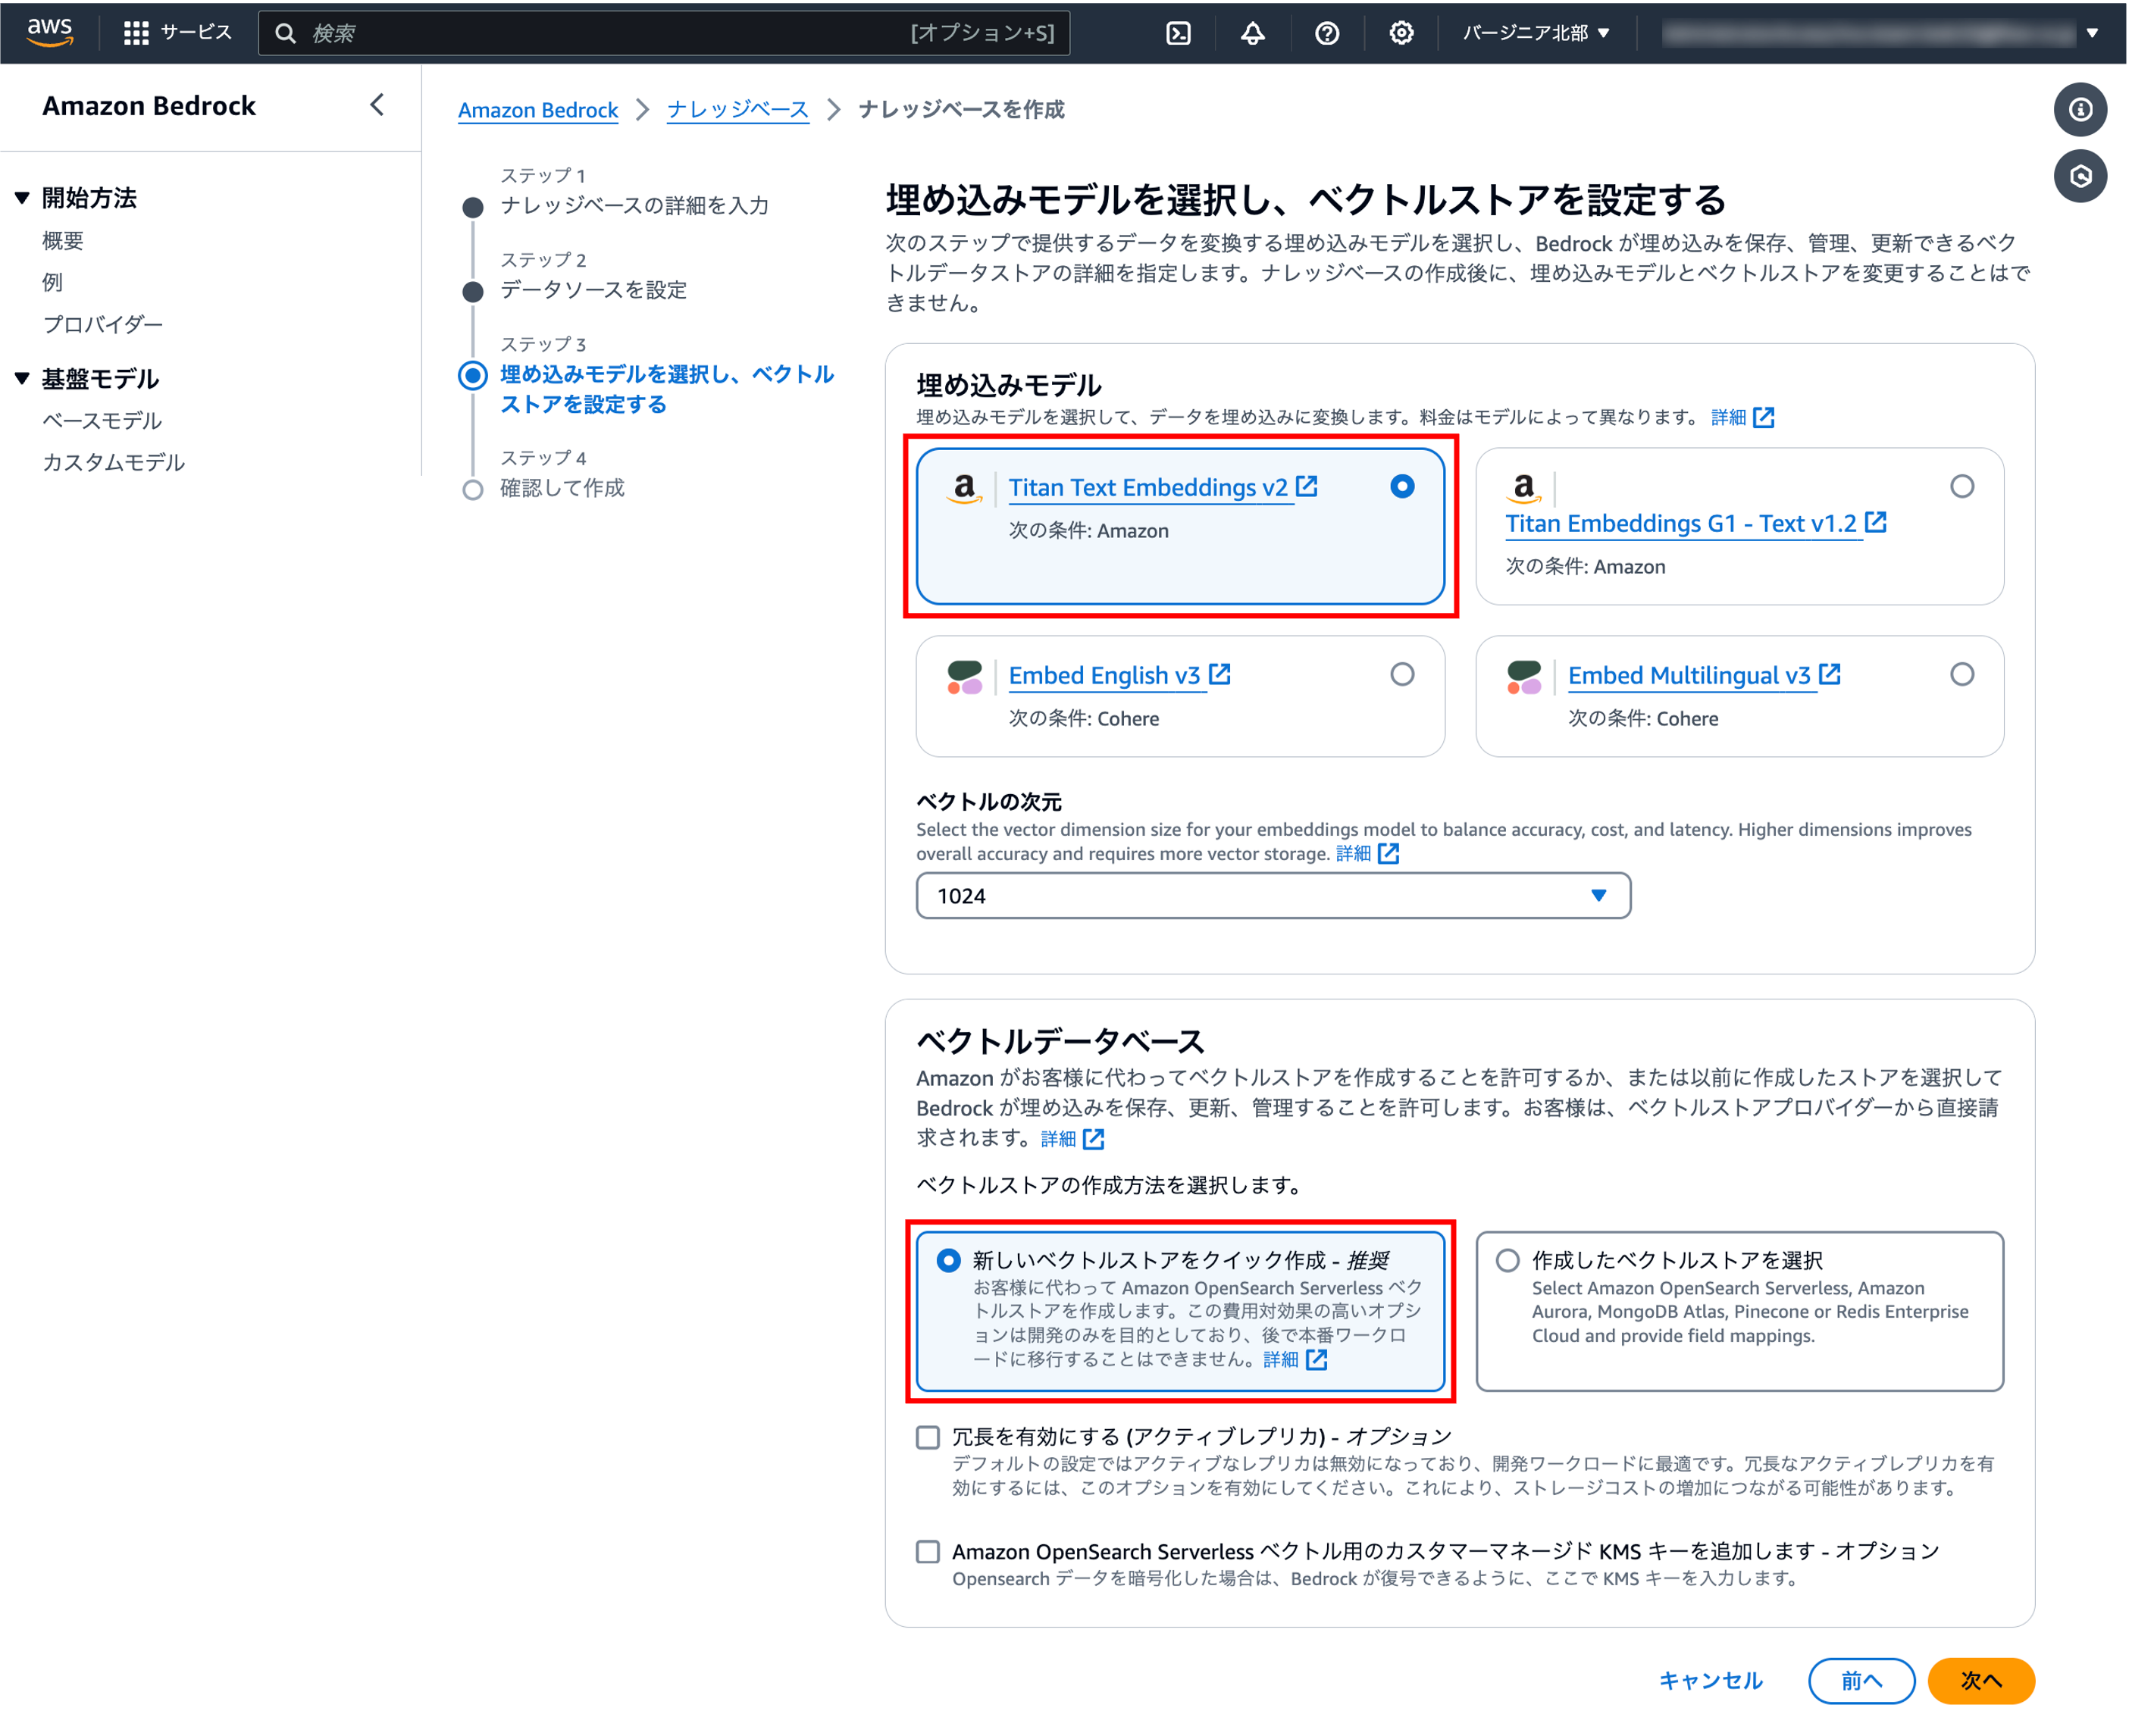Click the AWS logo home icon
This screenshot has width=2129, height=1736.
click(x=50, y=31)
